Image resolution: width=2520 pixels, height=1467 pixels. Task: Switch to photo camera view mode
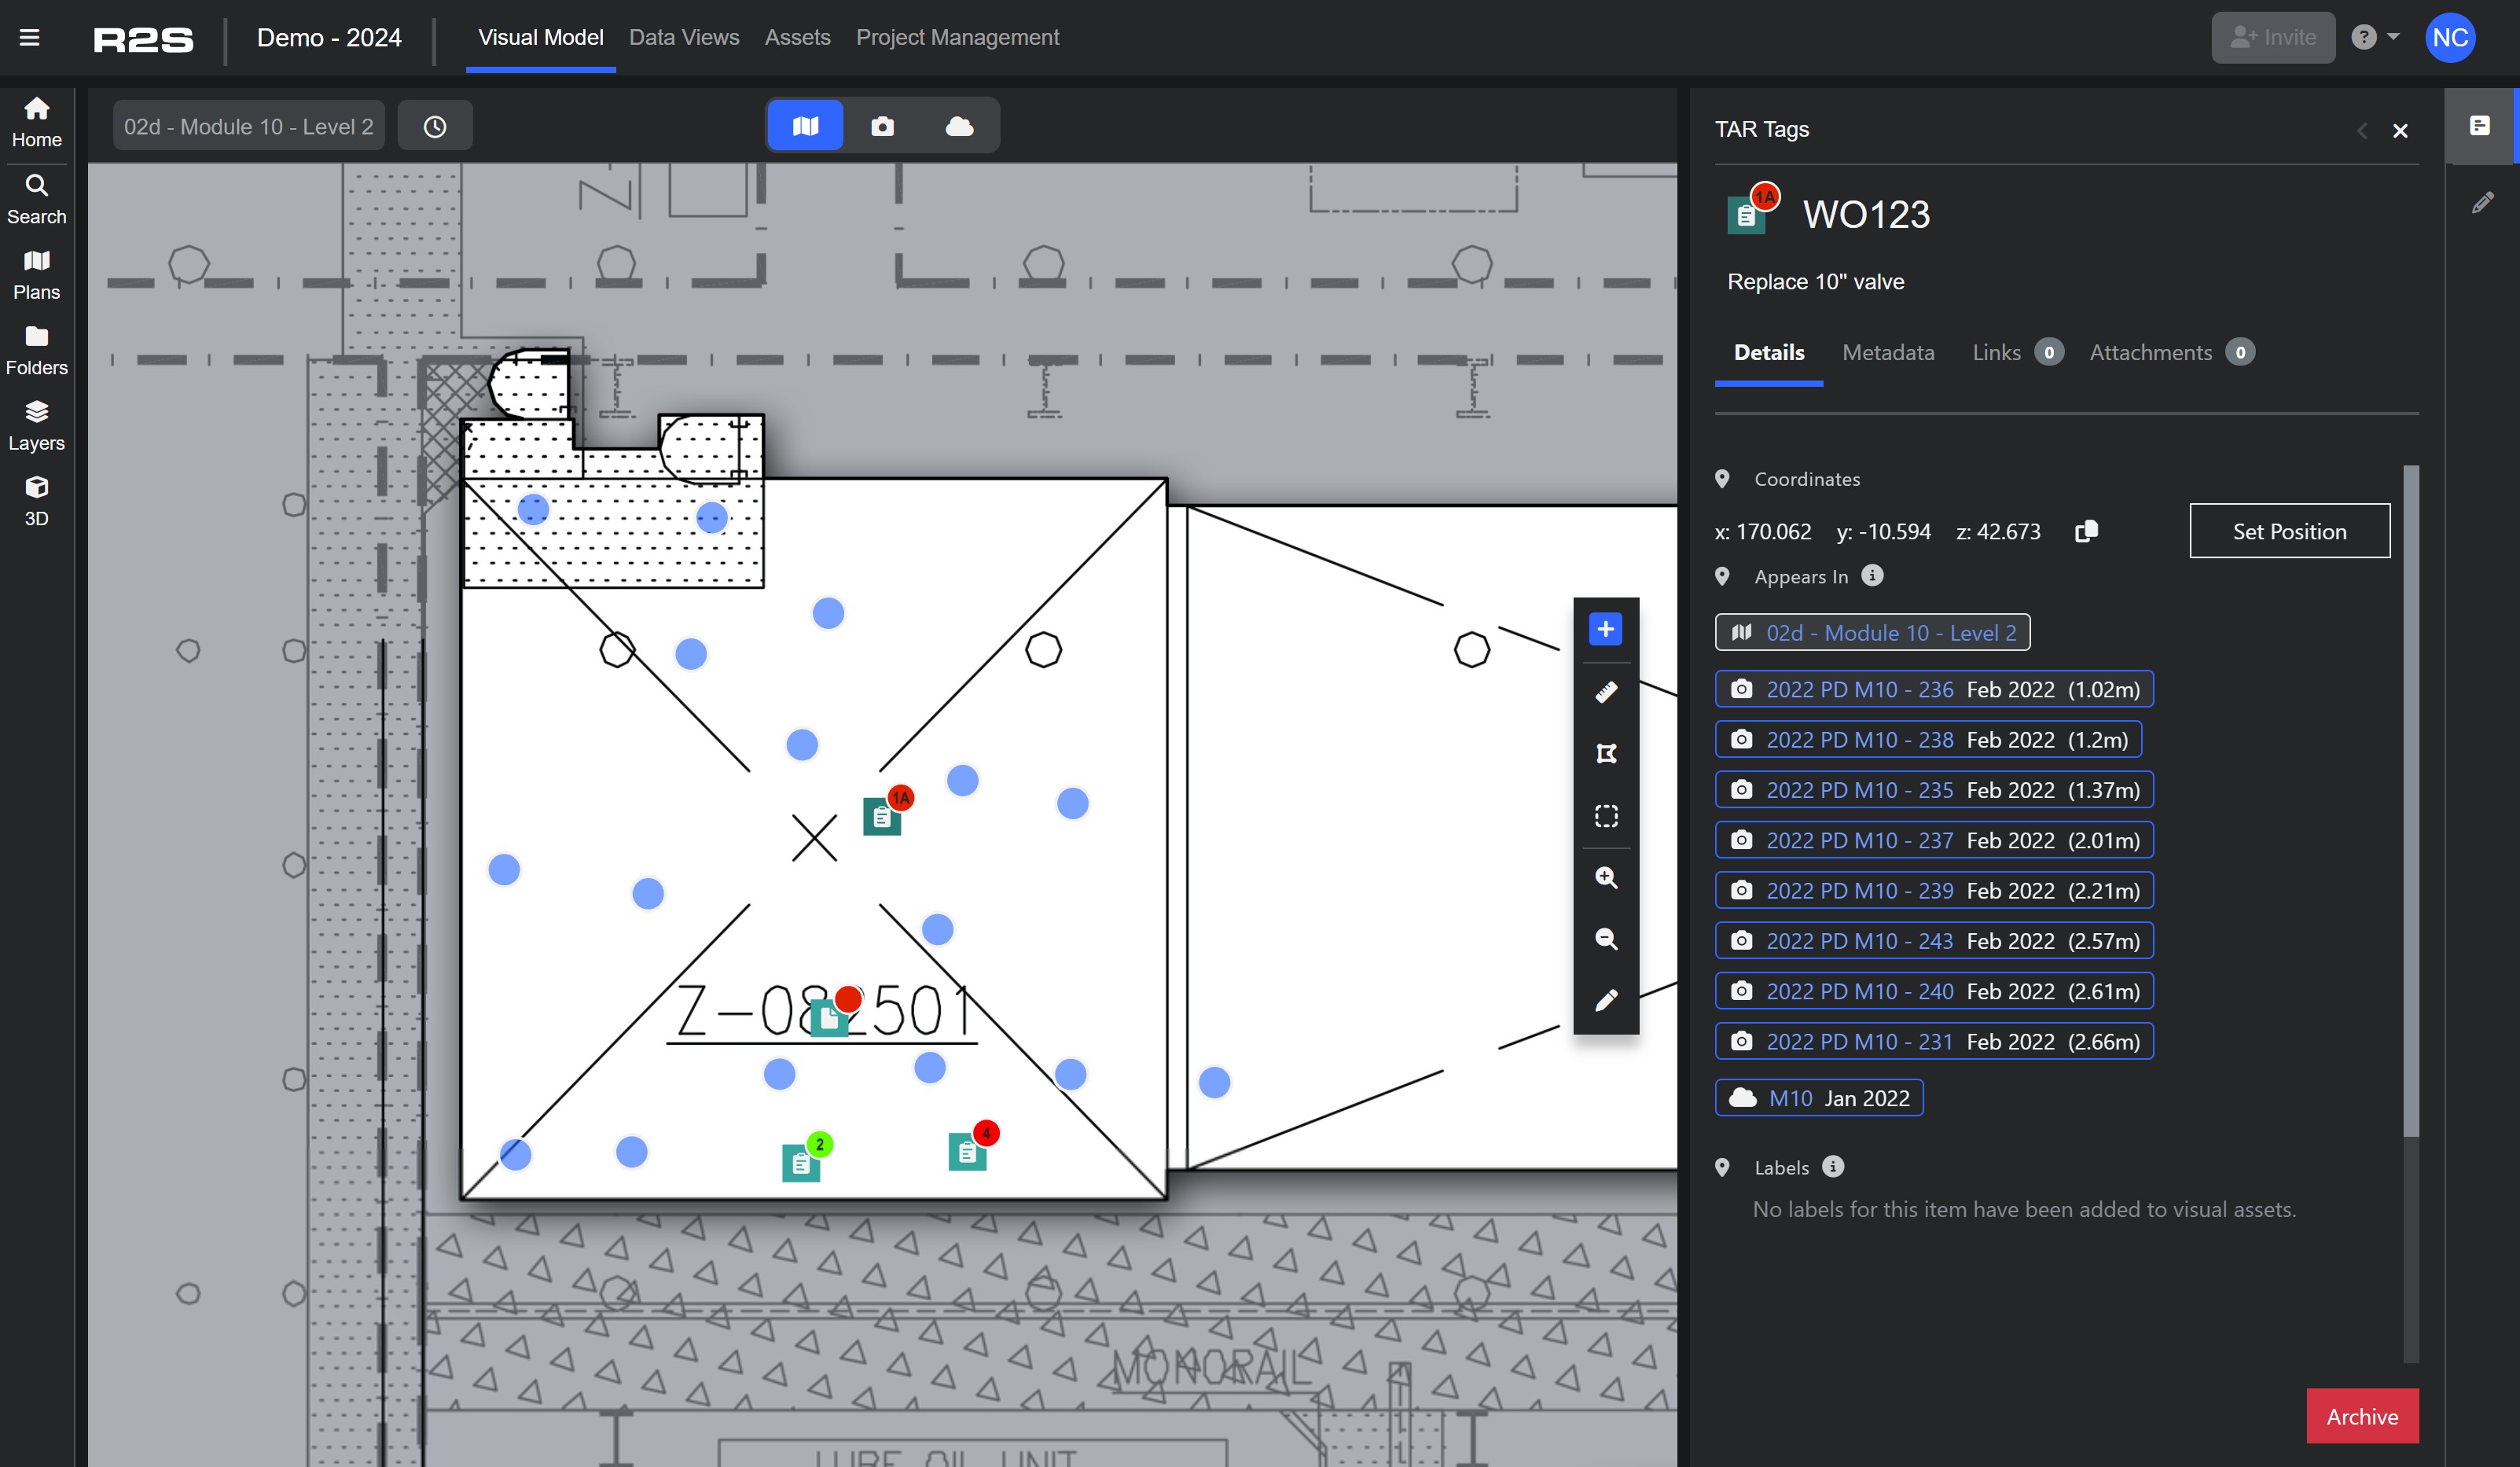pyautogui.click(x=882, y=126)
